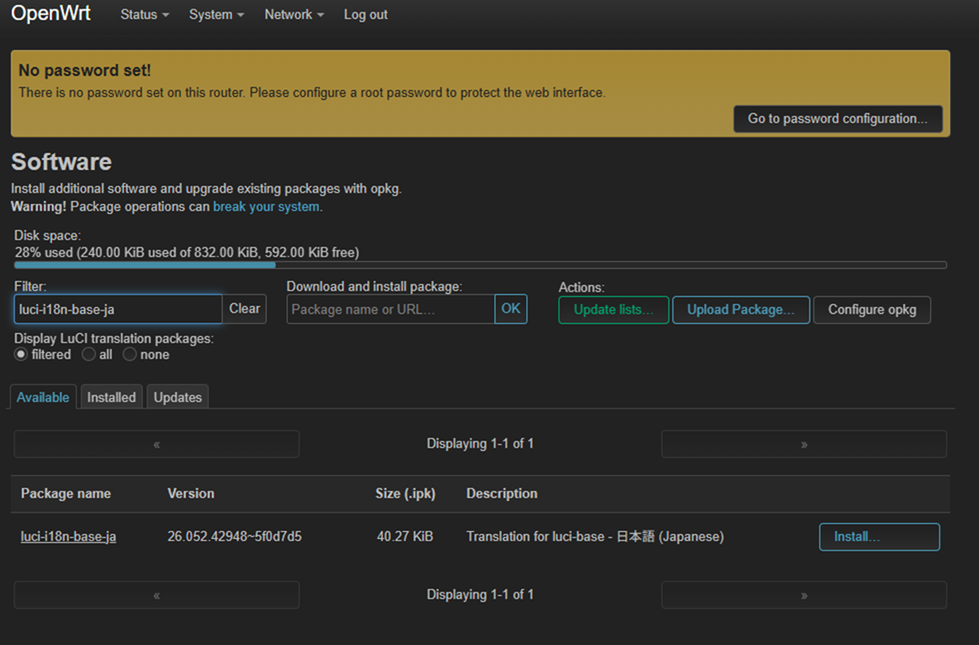
Task: Click the bottom previous page « button
Action: pos(156,595)
